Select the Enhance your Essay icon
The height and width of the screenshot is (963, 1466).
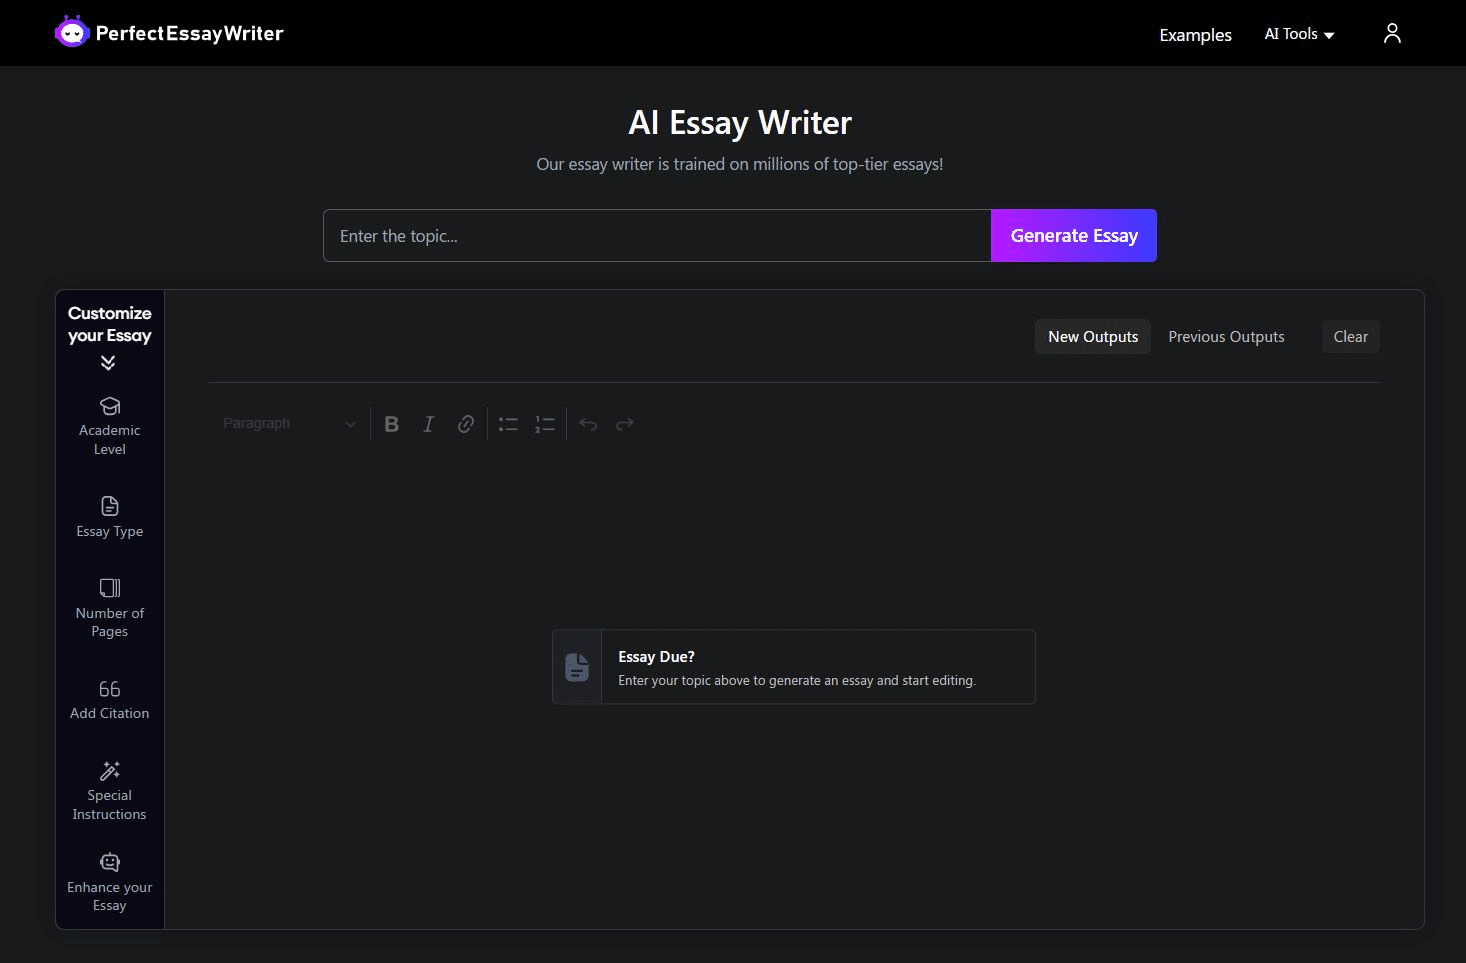click(x=109, y=862)
